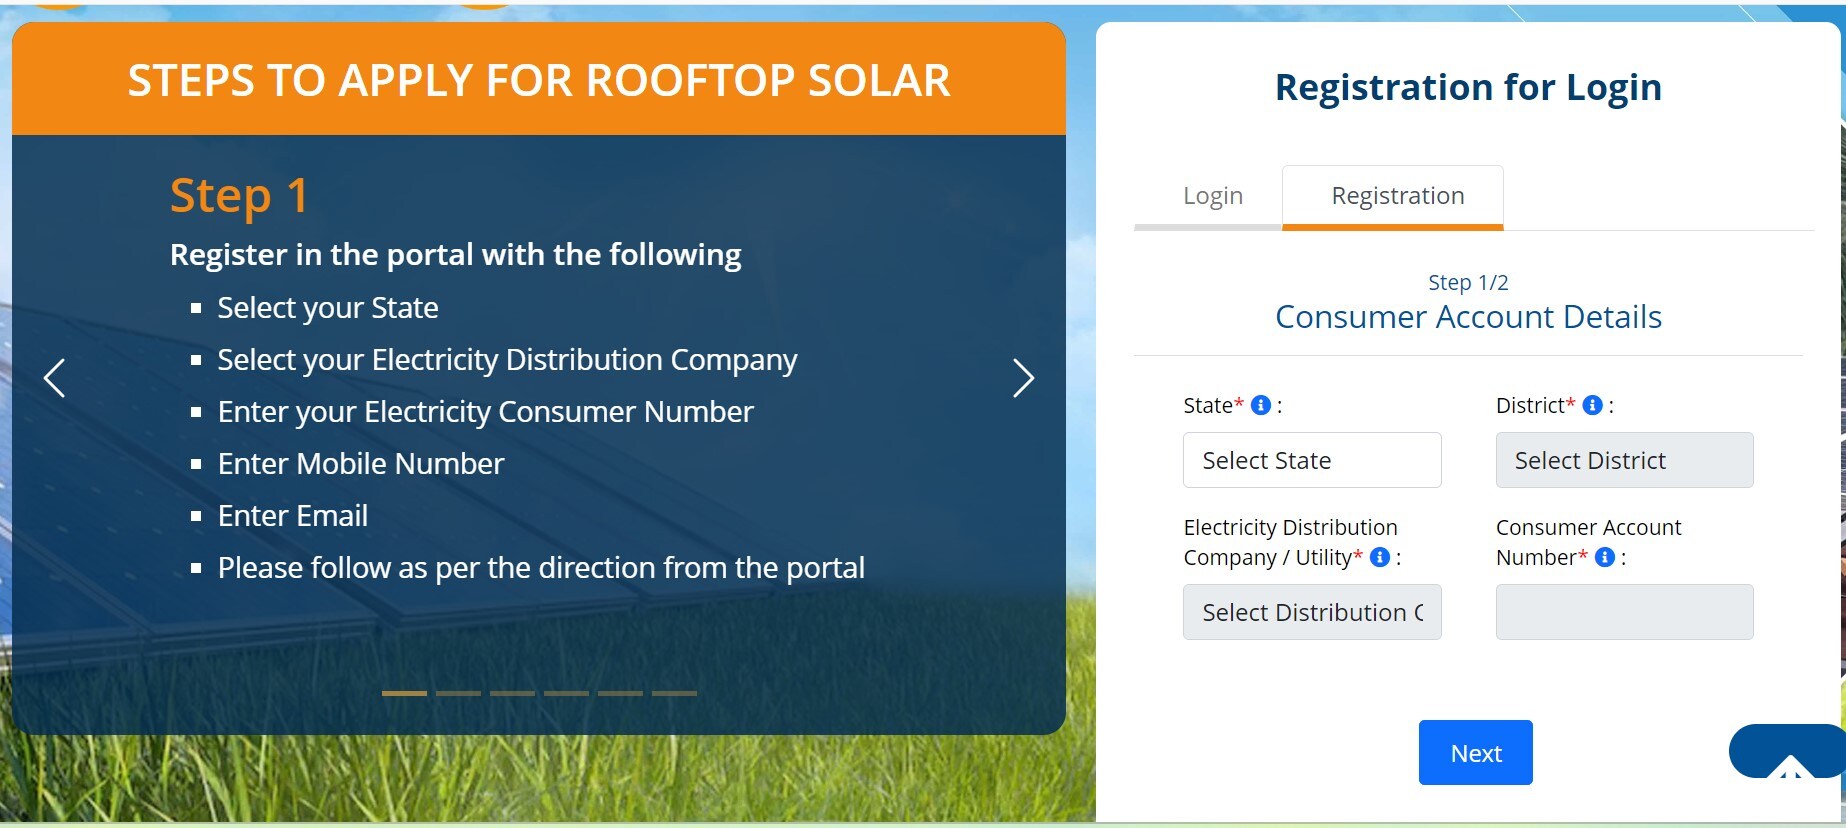Open the Select District dropdown

tap(1624, 460)
